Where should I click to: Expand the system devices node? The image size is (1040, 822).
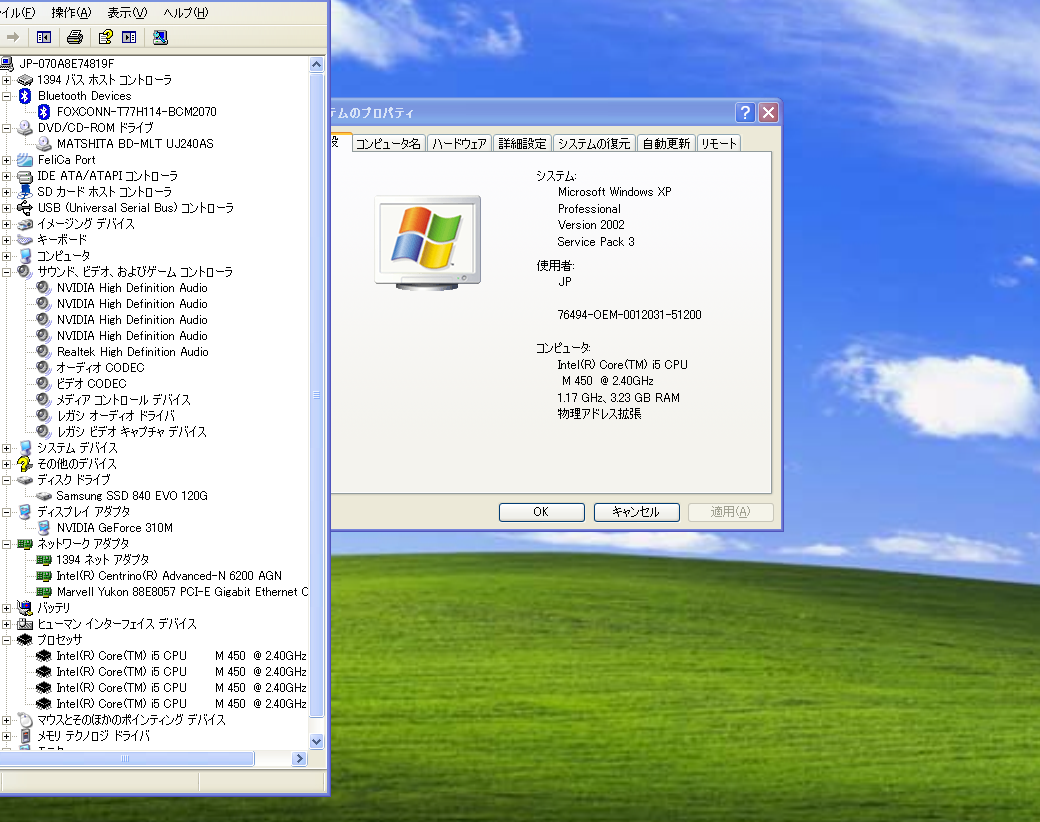pos(7,448)
